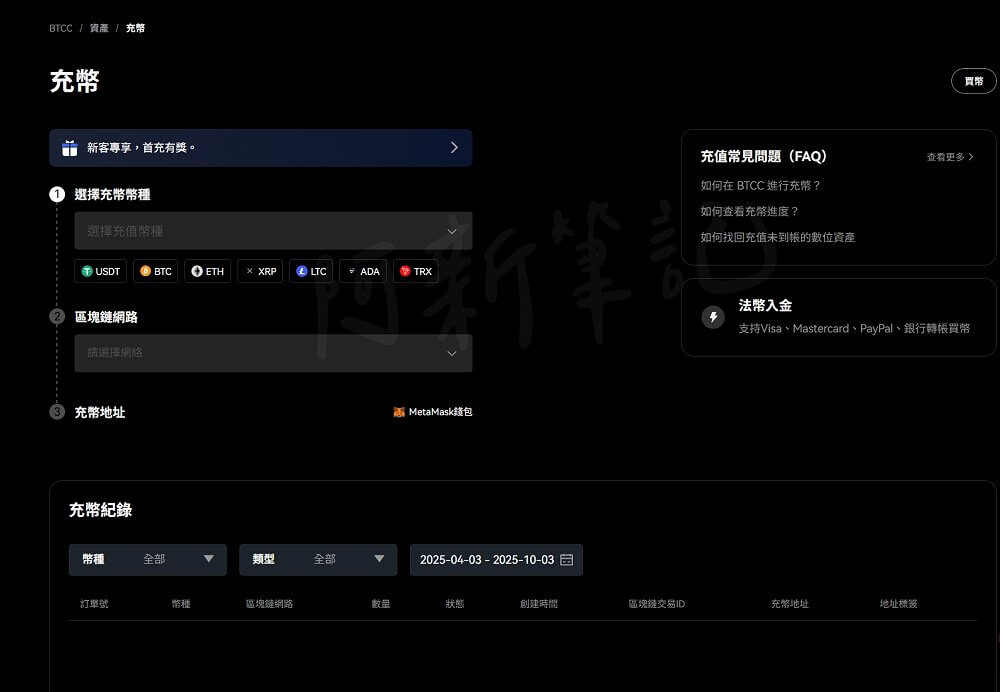Go to 資產 in breadcrumb
Screen dimensions: 1000x692
99,28
